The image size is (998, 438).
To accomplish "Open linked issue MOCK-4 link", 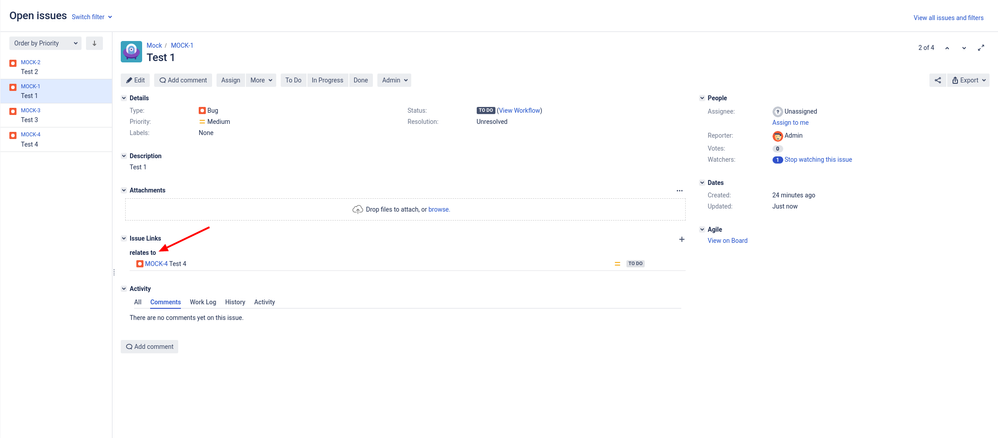I will tap(156, 264).
